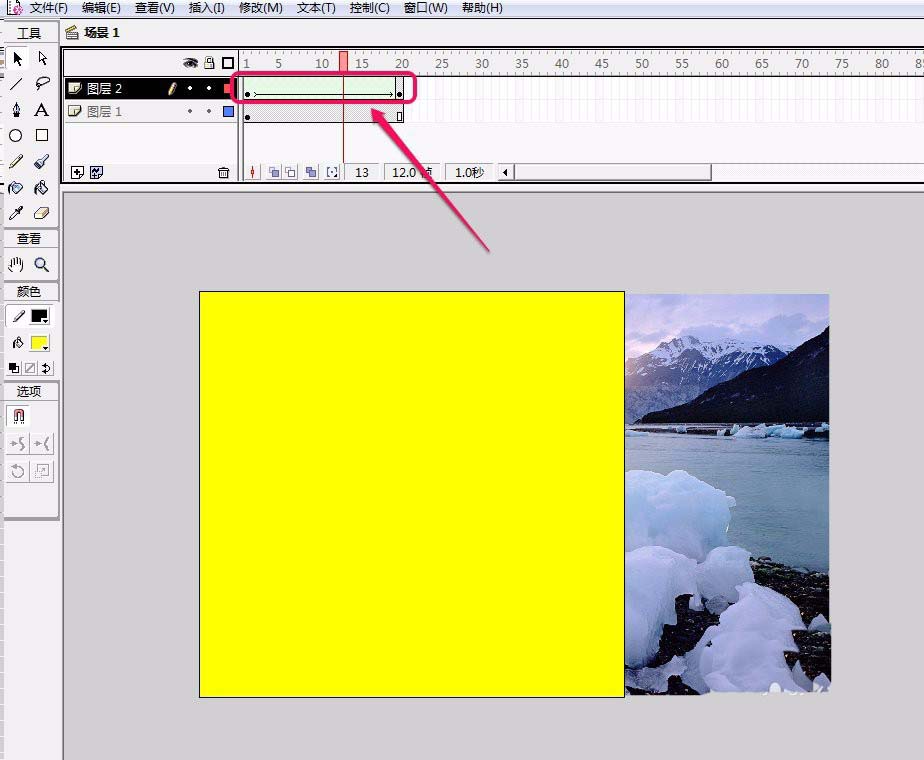
Task: Open the 查看(V) menu
Action: point(154,8)
